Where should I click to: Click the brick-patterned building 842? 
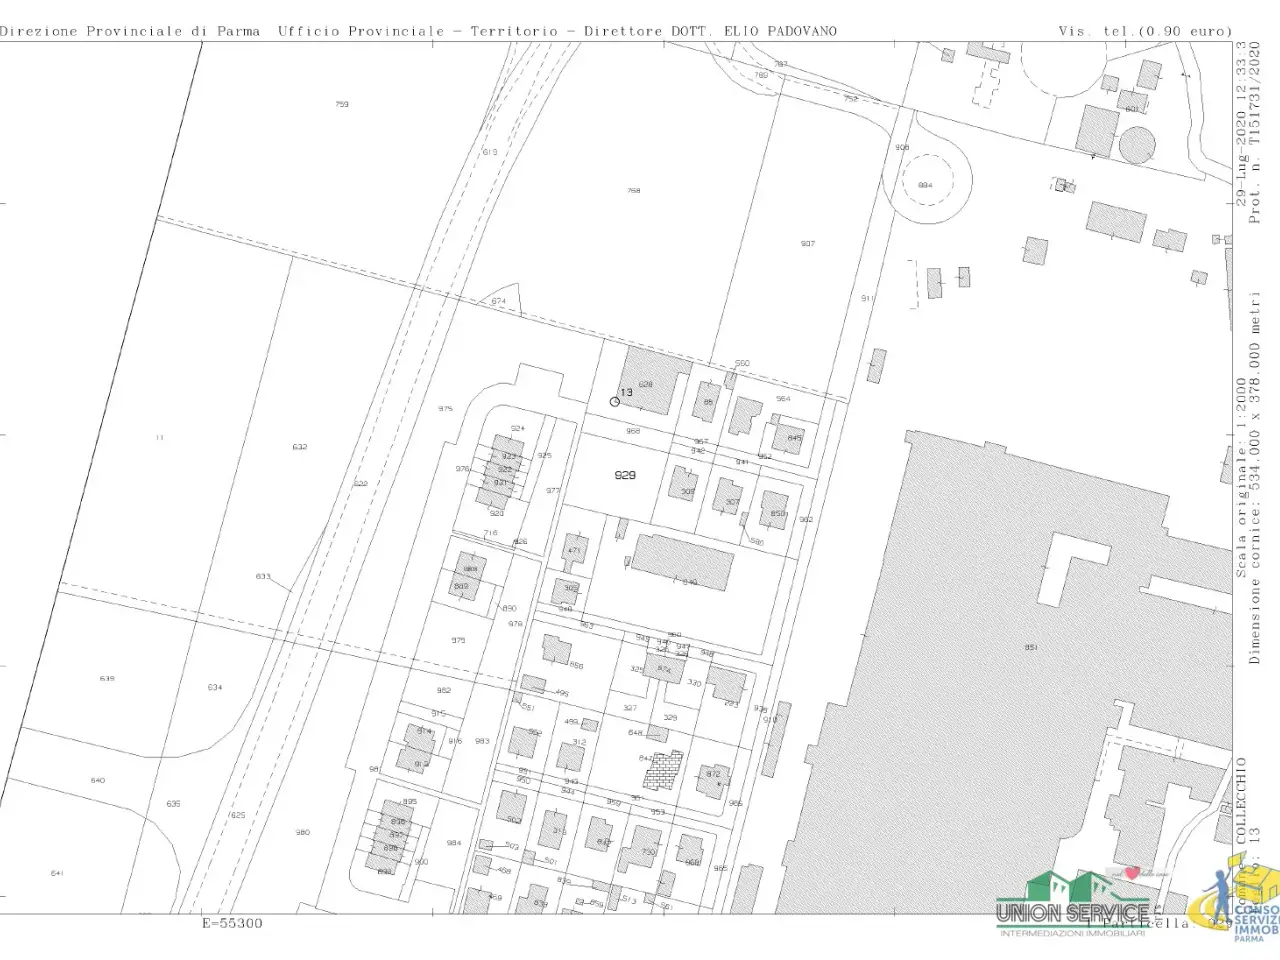[x=662, y=770]
